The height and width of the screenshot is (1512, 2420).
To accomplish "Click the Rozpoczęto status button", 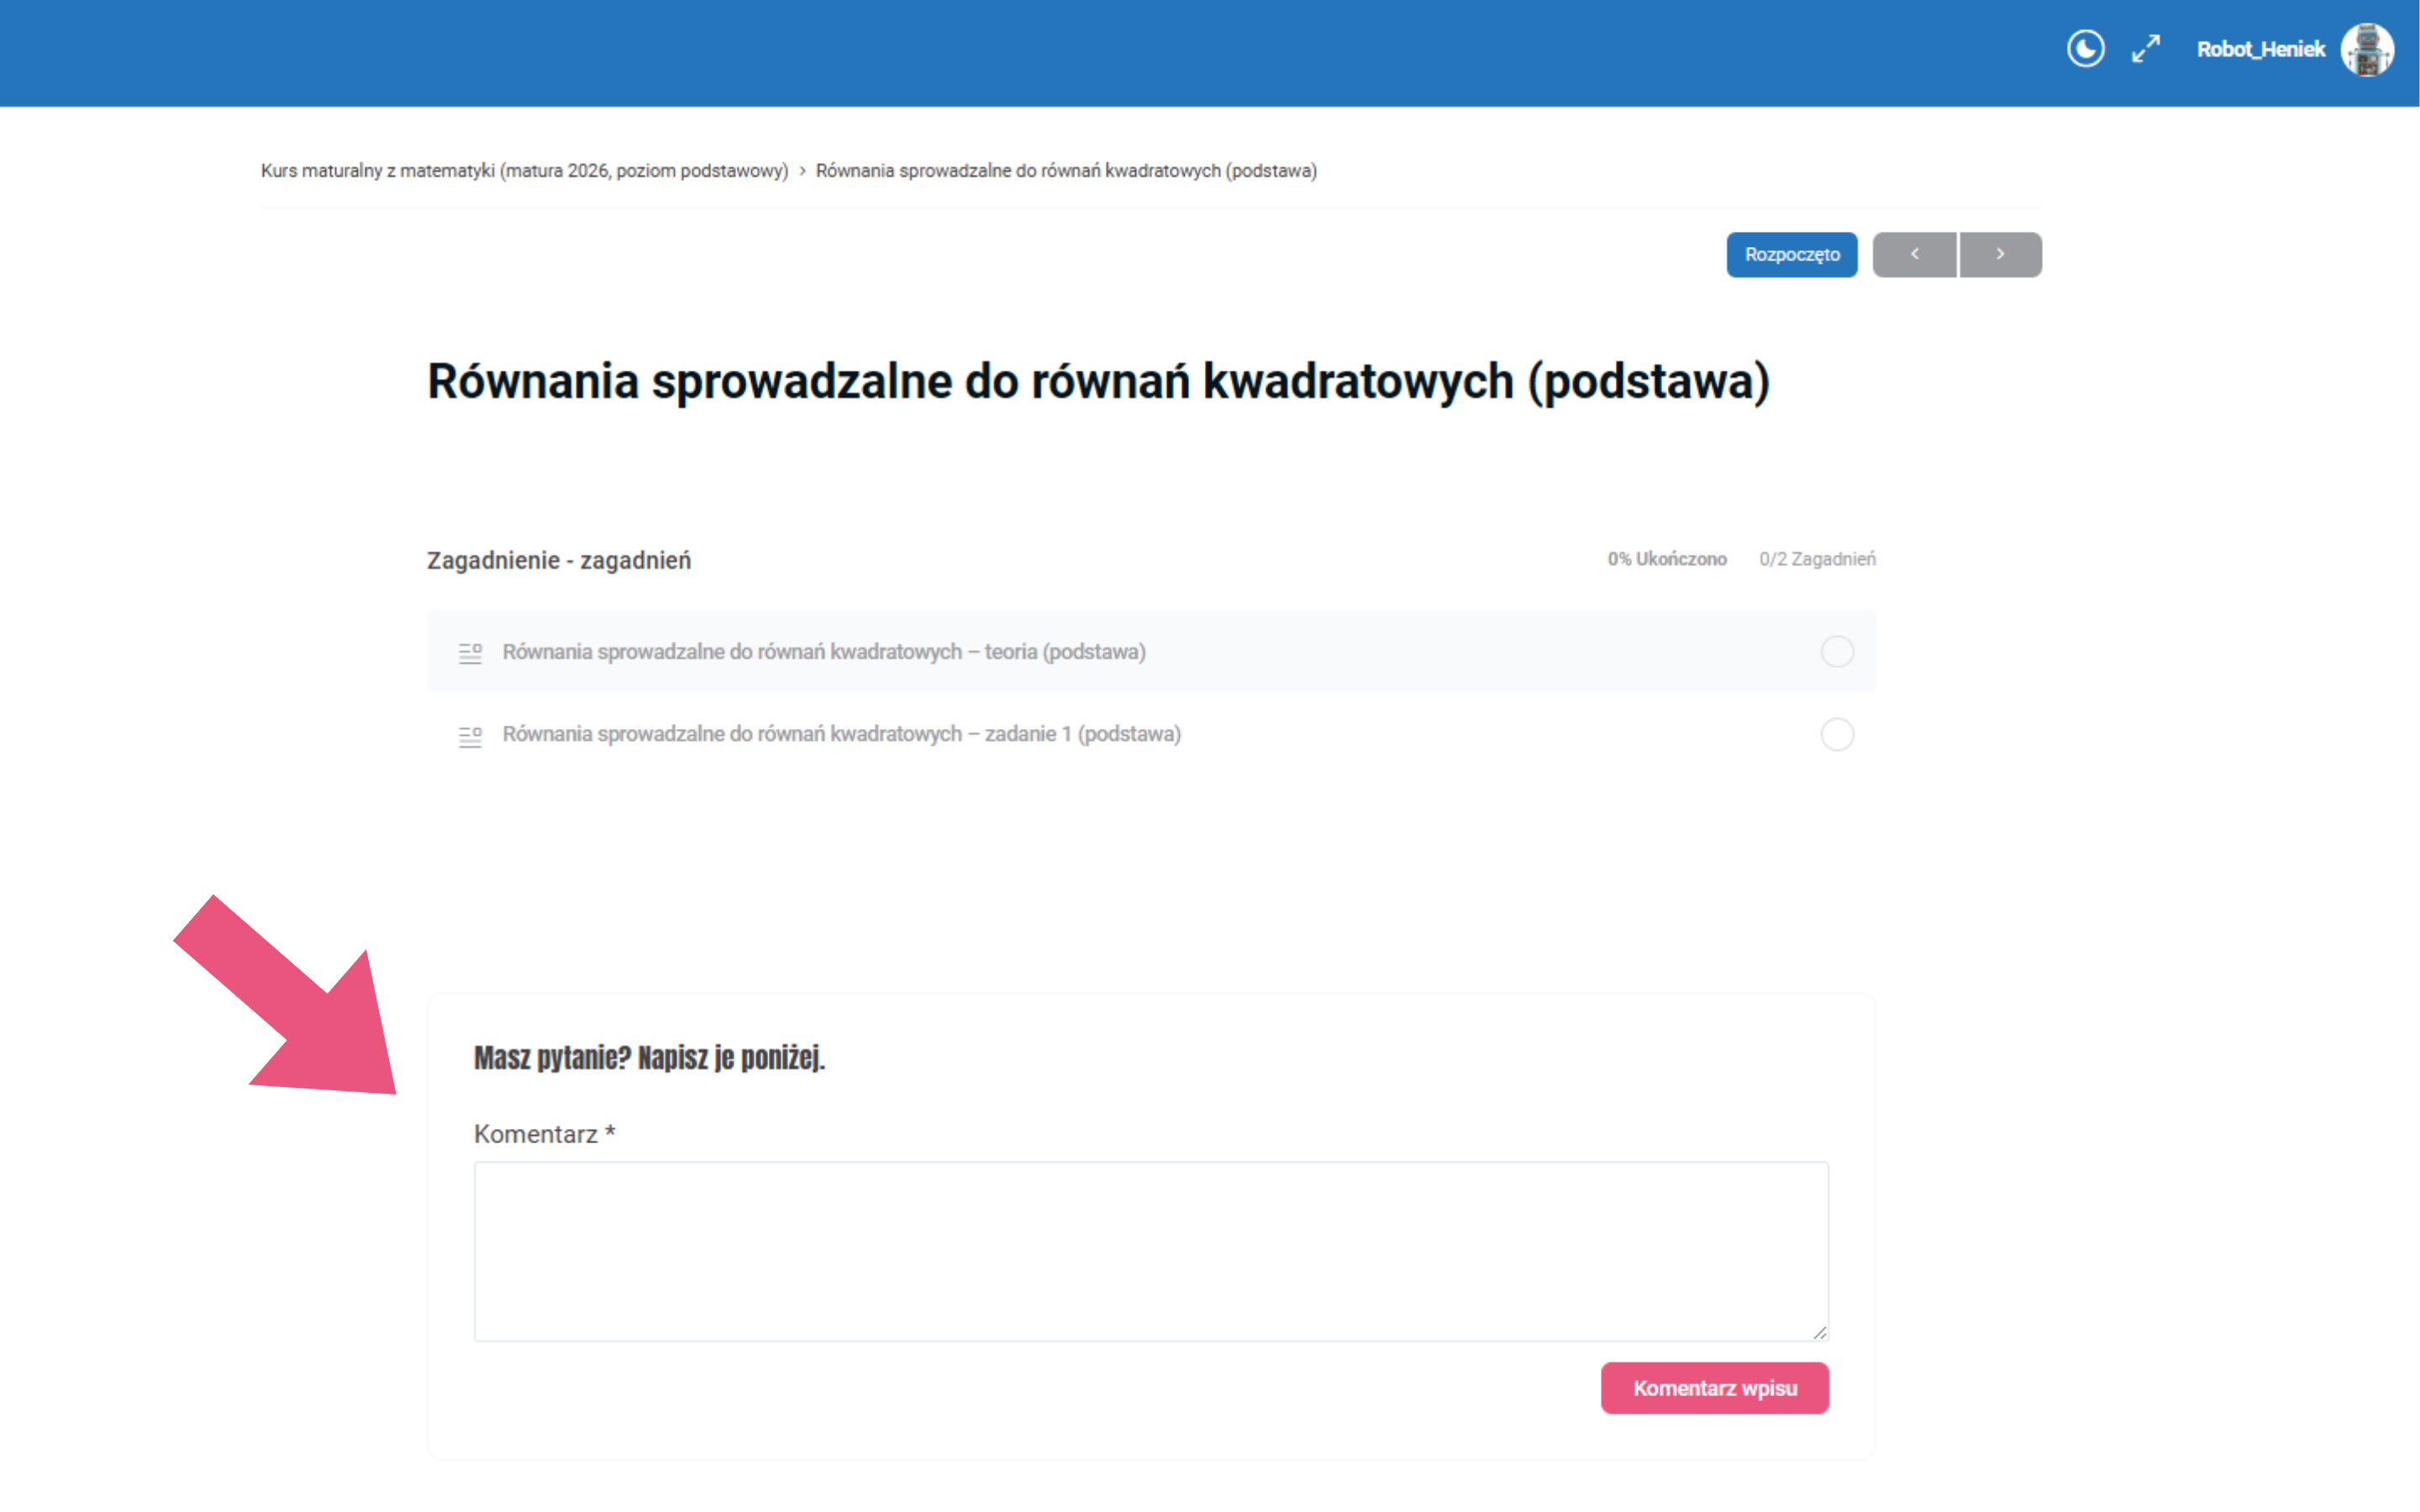I will (x=1791, y=255).
